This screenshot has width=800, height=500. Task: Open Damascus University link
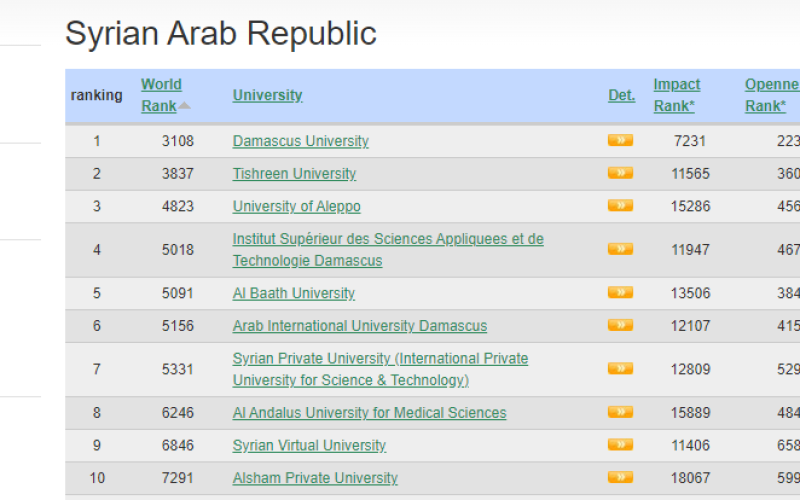pyautogui.click(x=300, y=141)
